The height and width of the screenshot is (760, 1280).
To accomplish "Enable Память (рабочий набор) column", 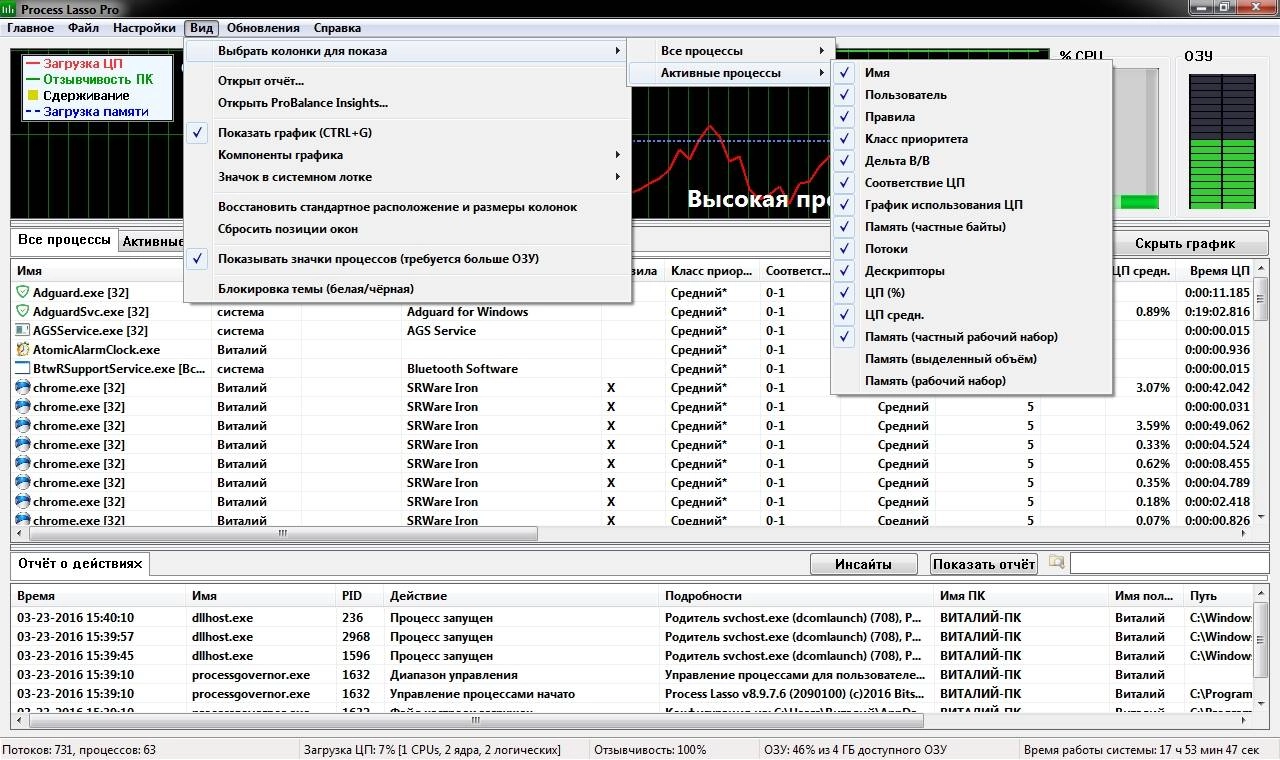I will tap(971, 381).
